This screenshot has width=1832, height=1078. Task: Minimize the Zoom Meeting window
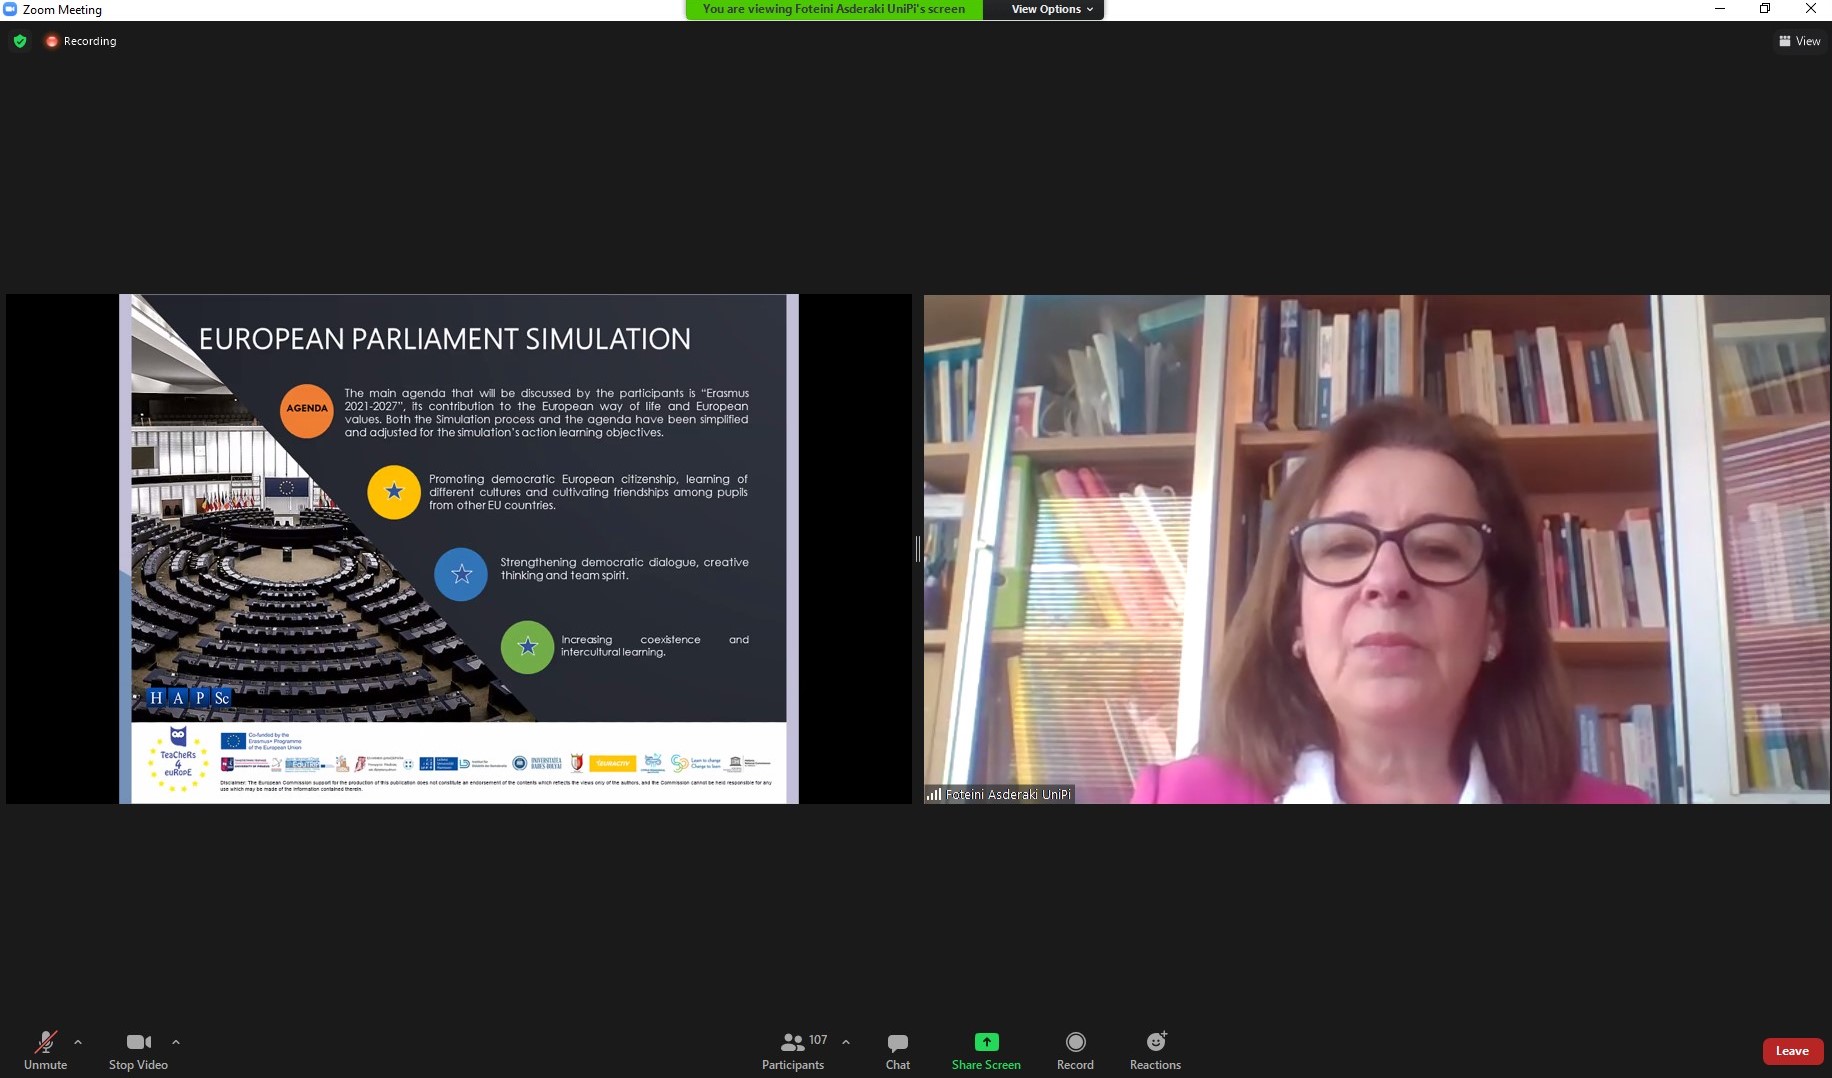pyautogui.click(x=1720, y=9)
